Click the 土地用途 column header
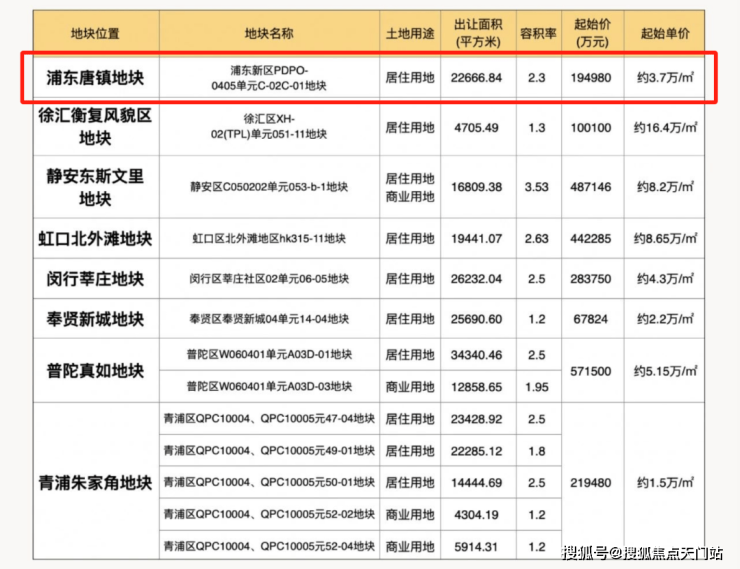 tap(410, 33)
